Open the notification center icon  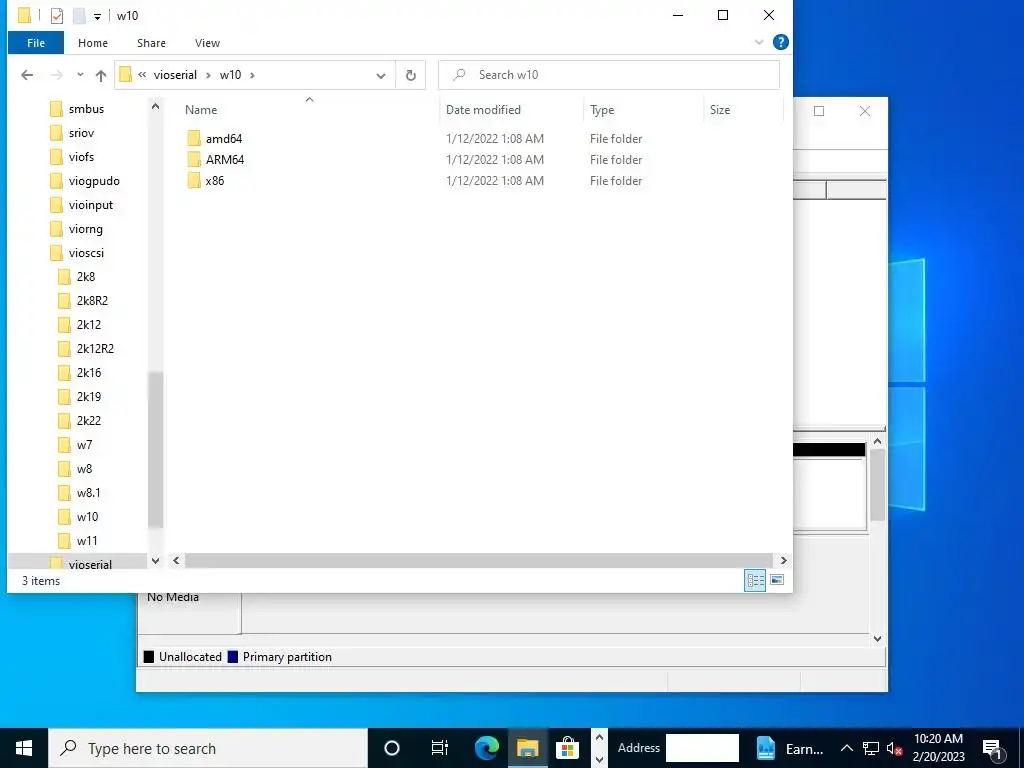(992, 748)
